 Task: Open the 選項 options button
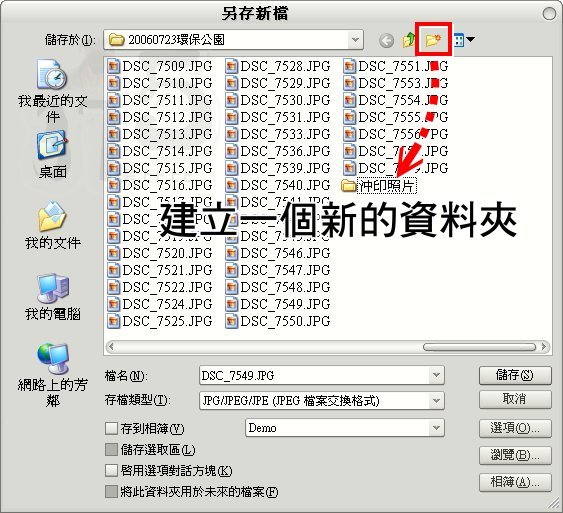click(515, 428)
